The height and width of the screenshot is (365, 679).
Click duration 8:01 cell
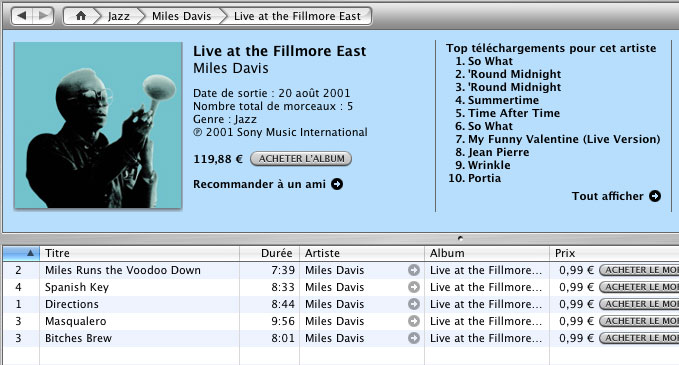pyautogui.click(x=283, y=338)
